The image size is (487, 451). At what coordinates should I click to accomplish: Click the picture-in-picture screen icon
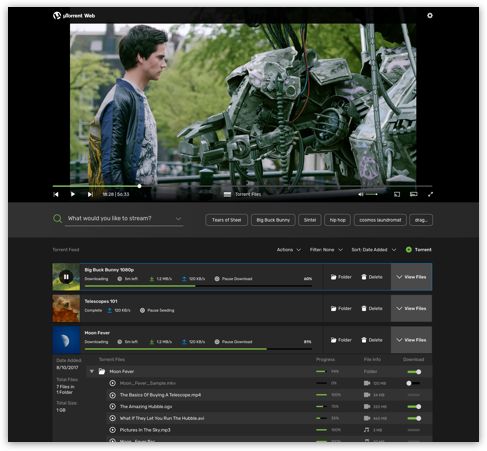(413, 194)
